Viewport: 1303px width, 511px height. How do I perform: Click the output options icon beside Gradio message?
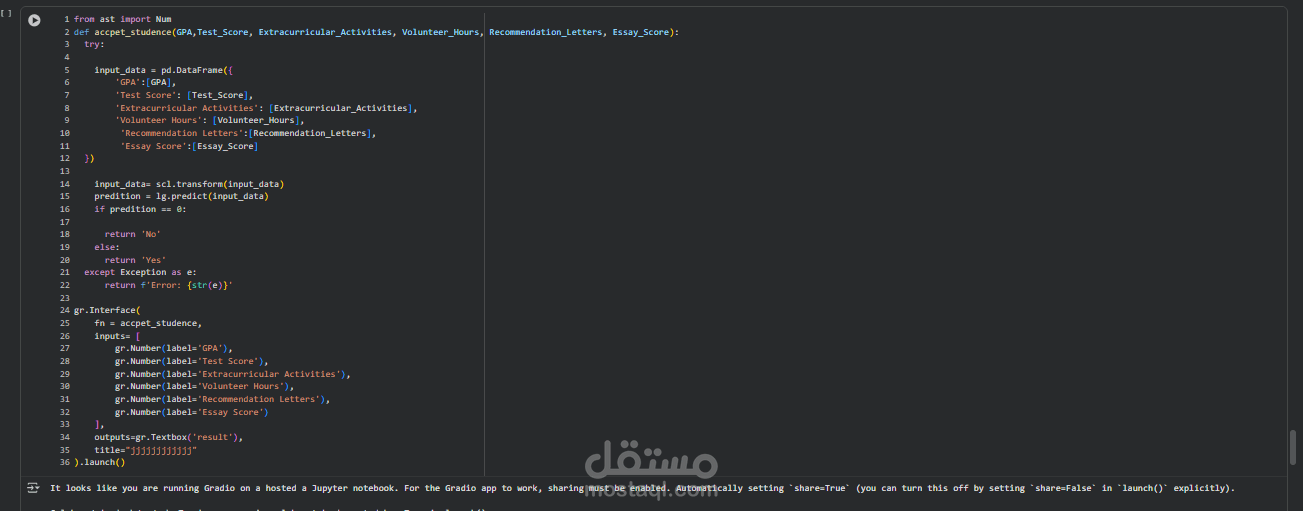click(x=32, y=488)
